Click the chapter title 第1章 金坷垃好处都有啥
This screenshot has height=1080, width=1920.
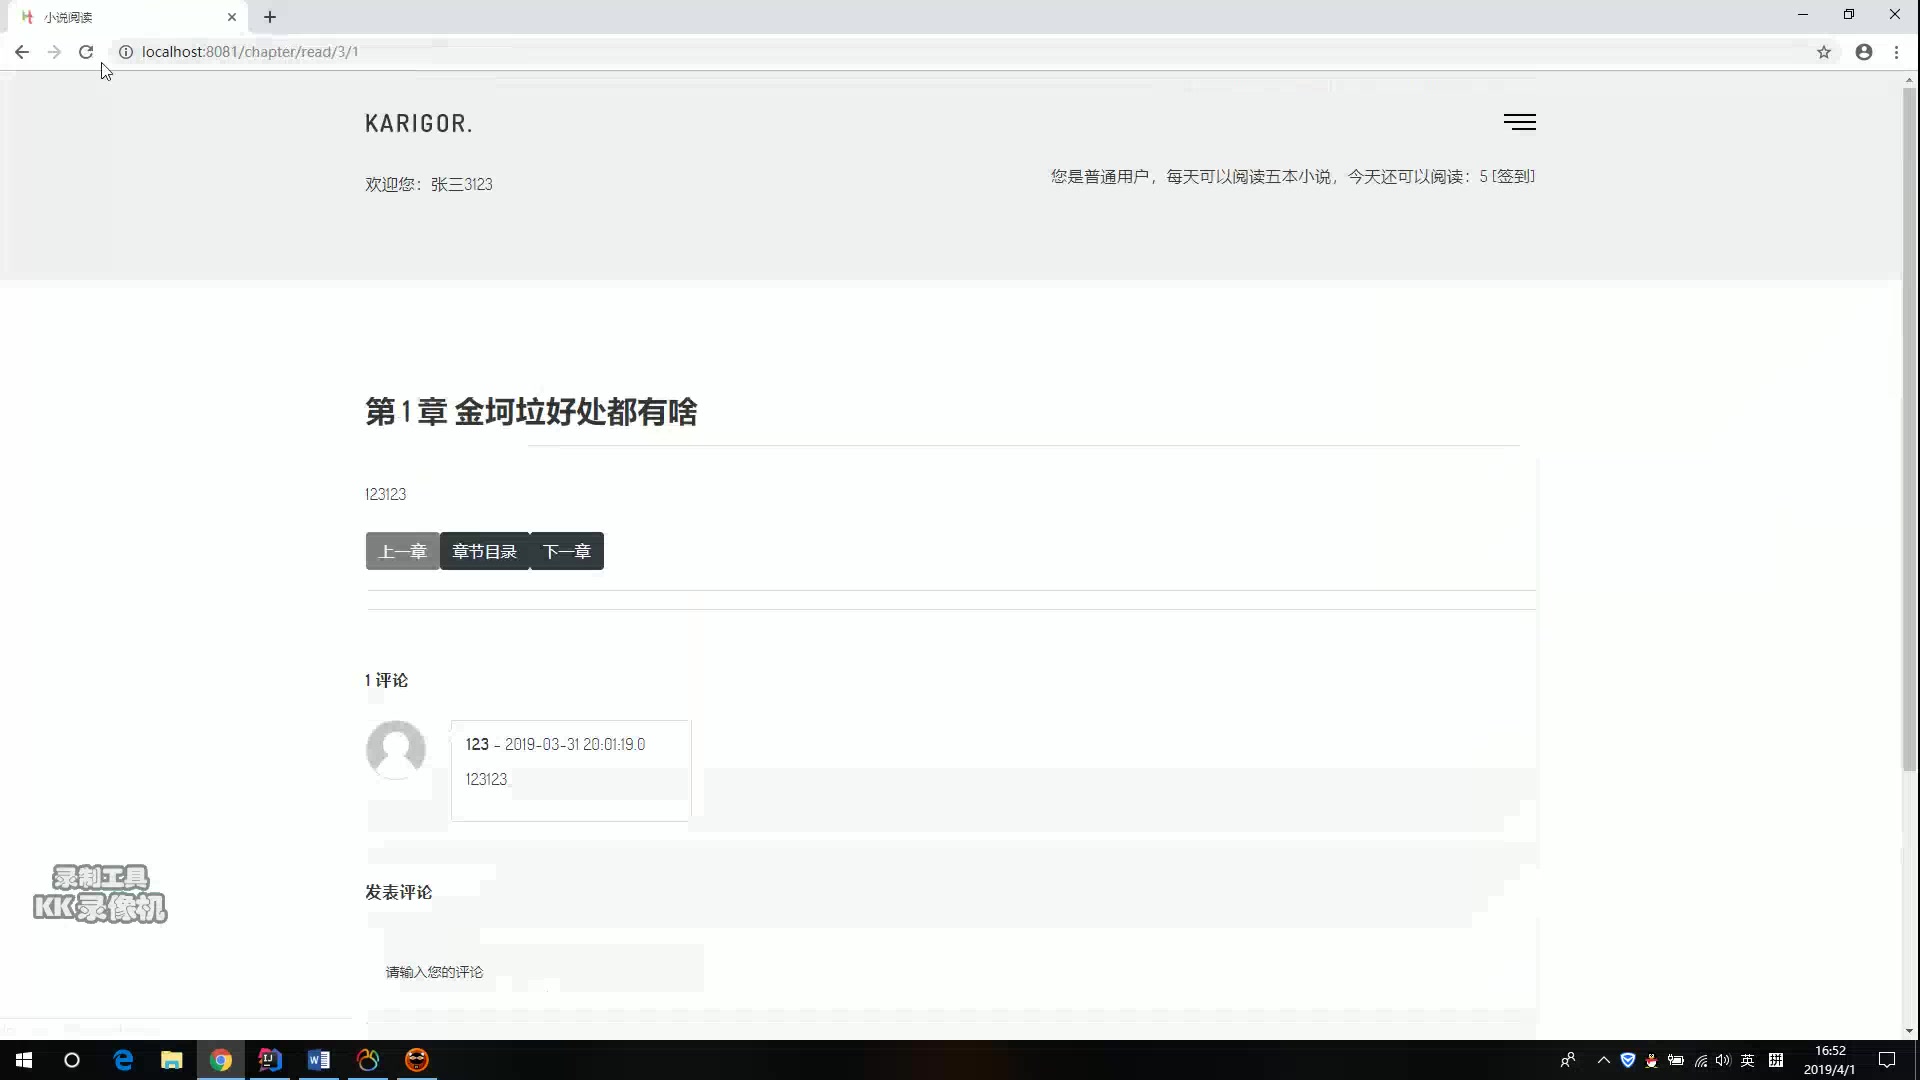point(531,411)
